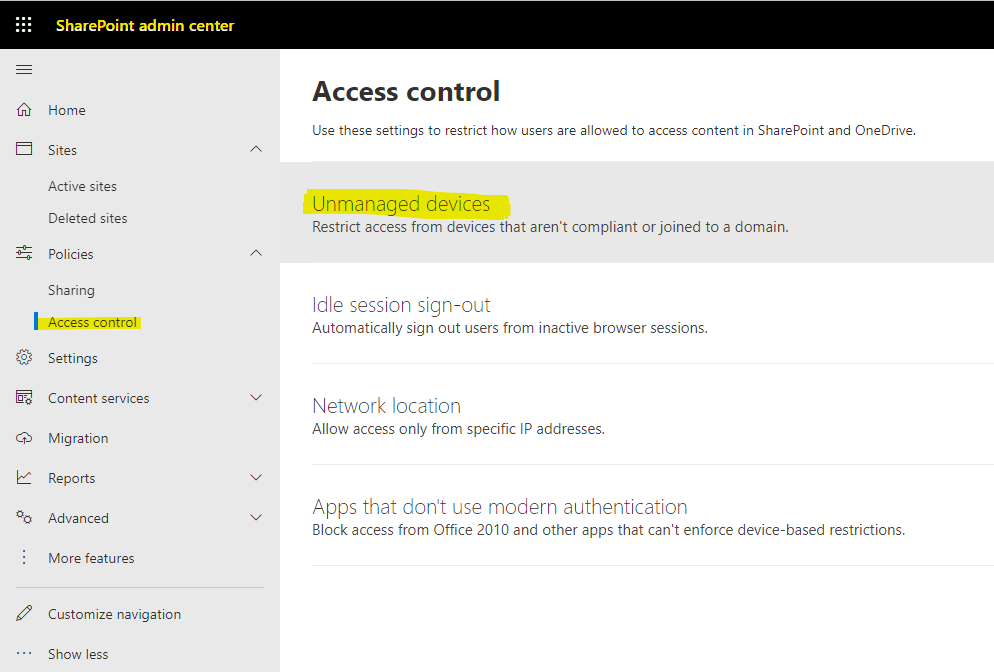Open Settings in navigation

73,358
